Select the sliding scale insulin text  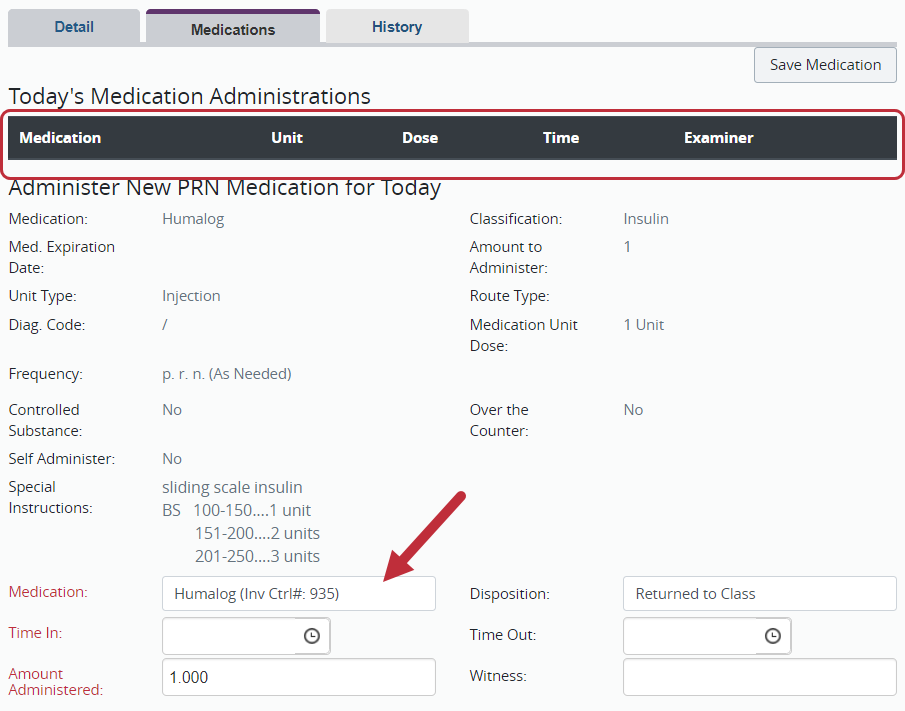[232, 487]
